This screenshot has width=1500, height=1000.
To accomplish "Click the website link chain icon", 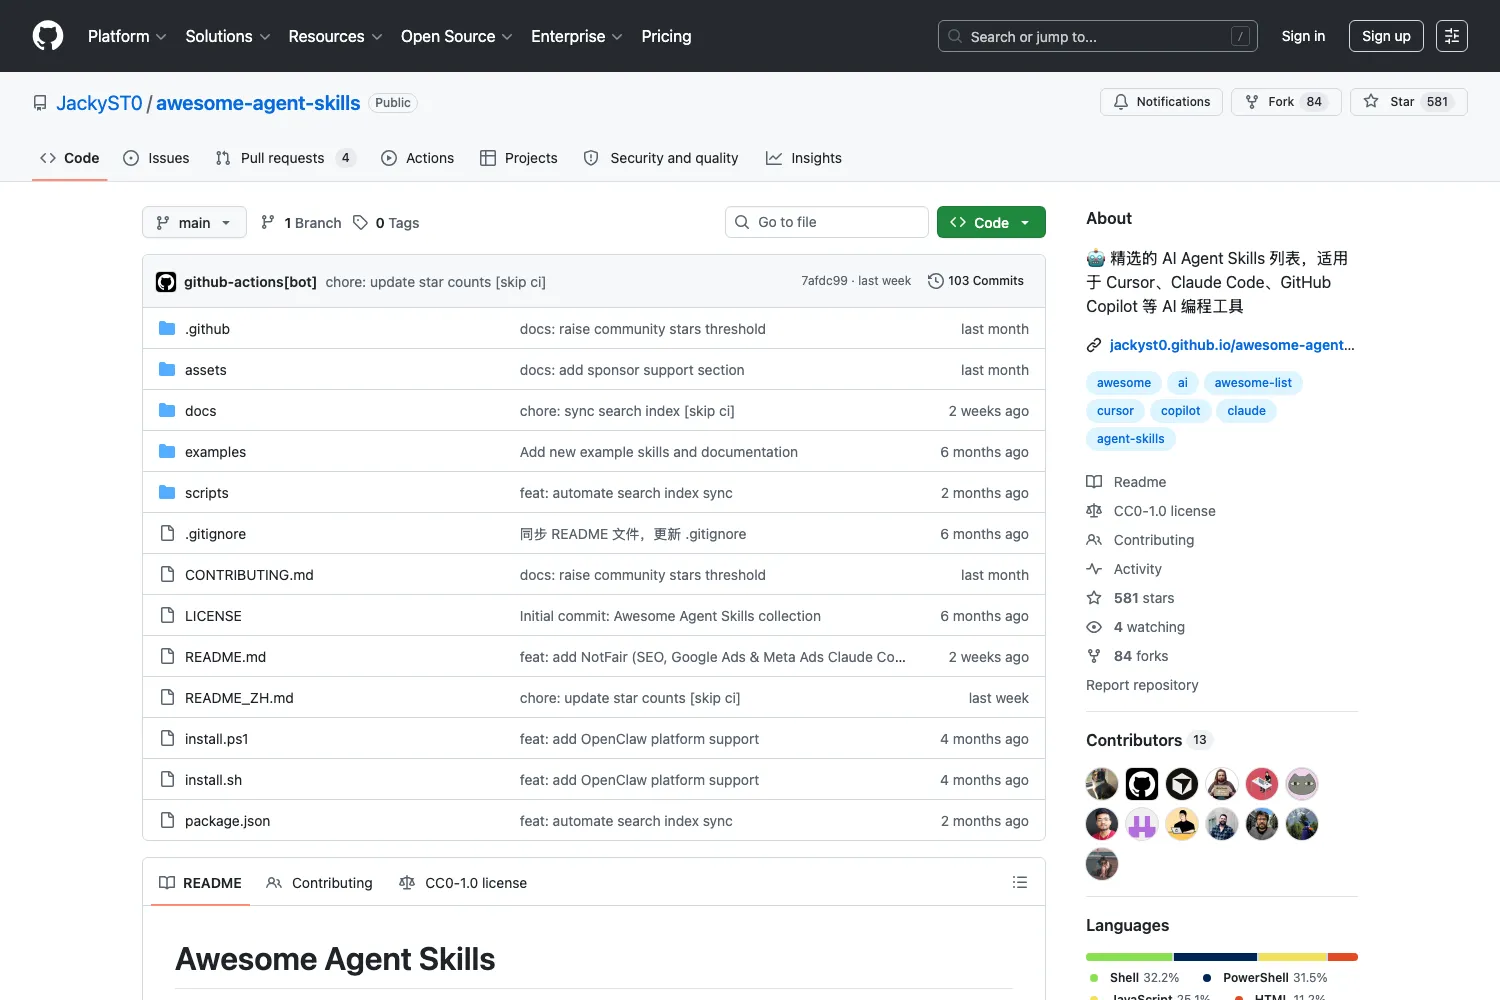I will click(x=1094, y=345).
